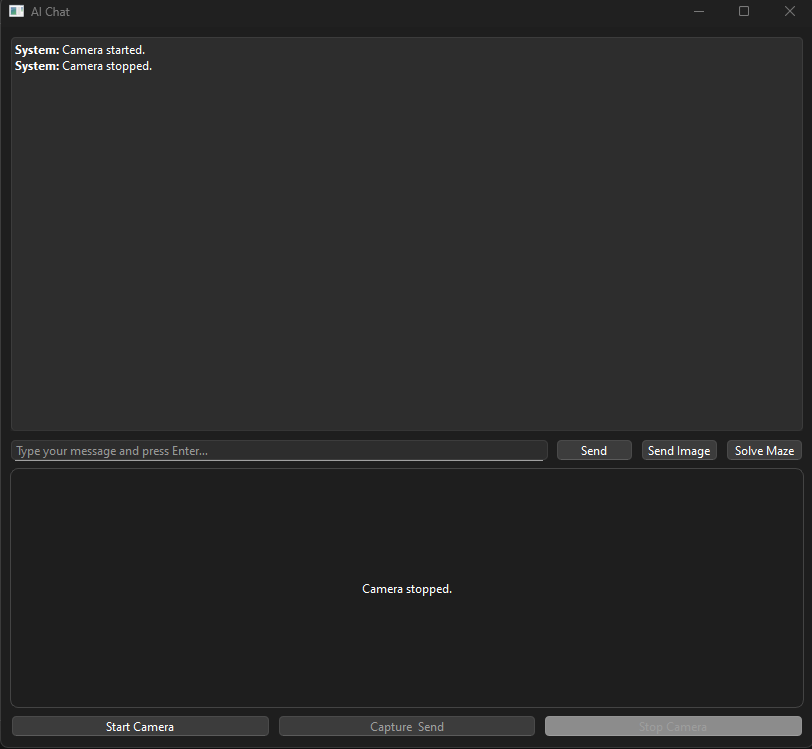812x749 pixels.
Task: Click the bold "System:" label on second chat line
Action: 37,66
